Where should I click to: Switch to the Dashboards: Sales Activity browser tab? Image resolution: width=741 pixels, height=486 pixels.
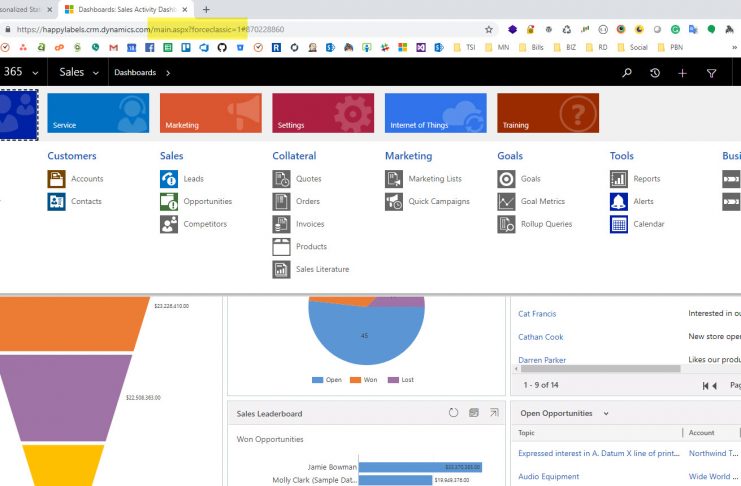pyautogui.click(x=126, y=9)
